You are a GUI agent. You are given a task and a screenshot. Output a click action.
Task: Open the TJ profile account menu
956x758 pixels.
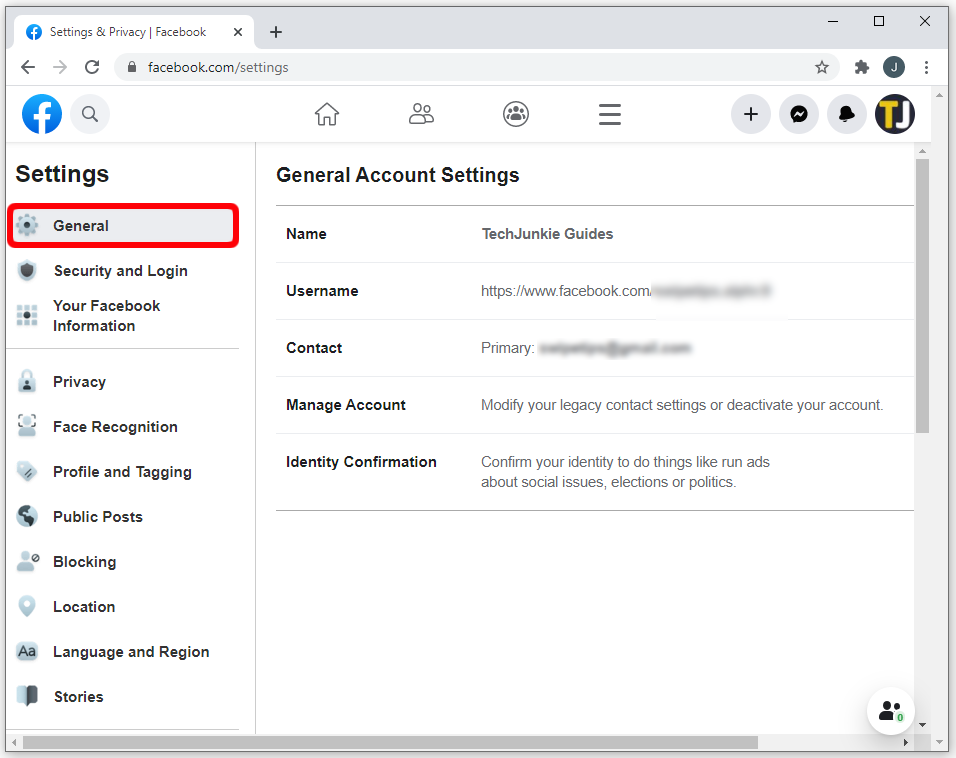895,114
